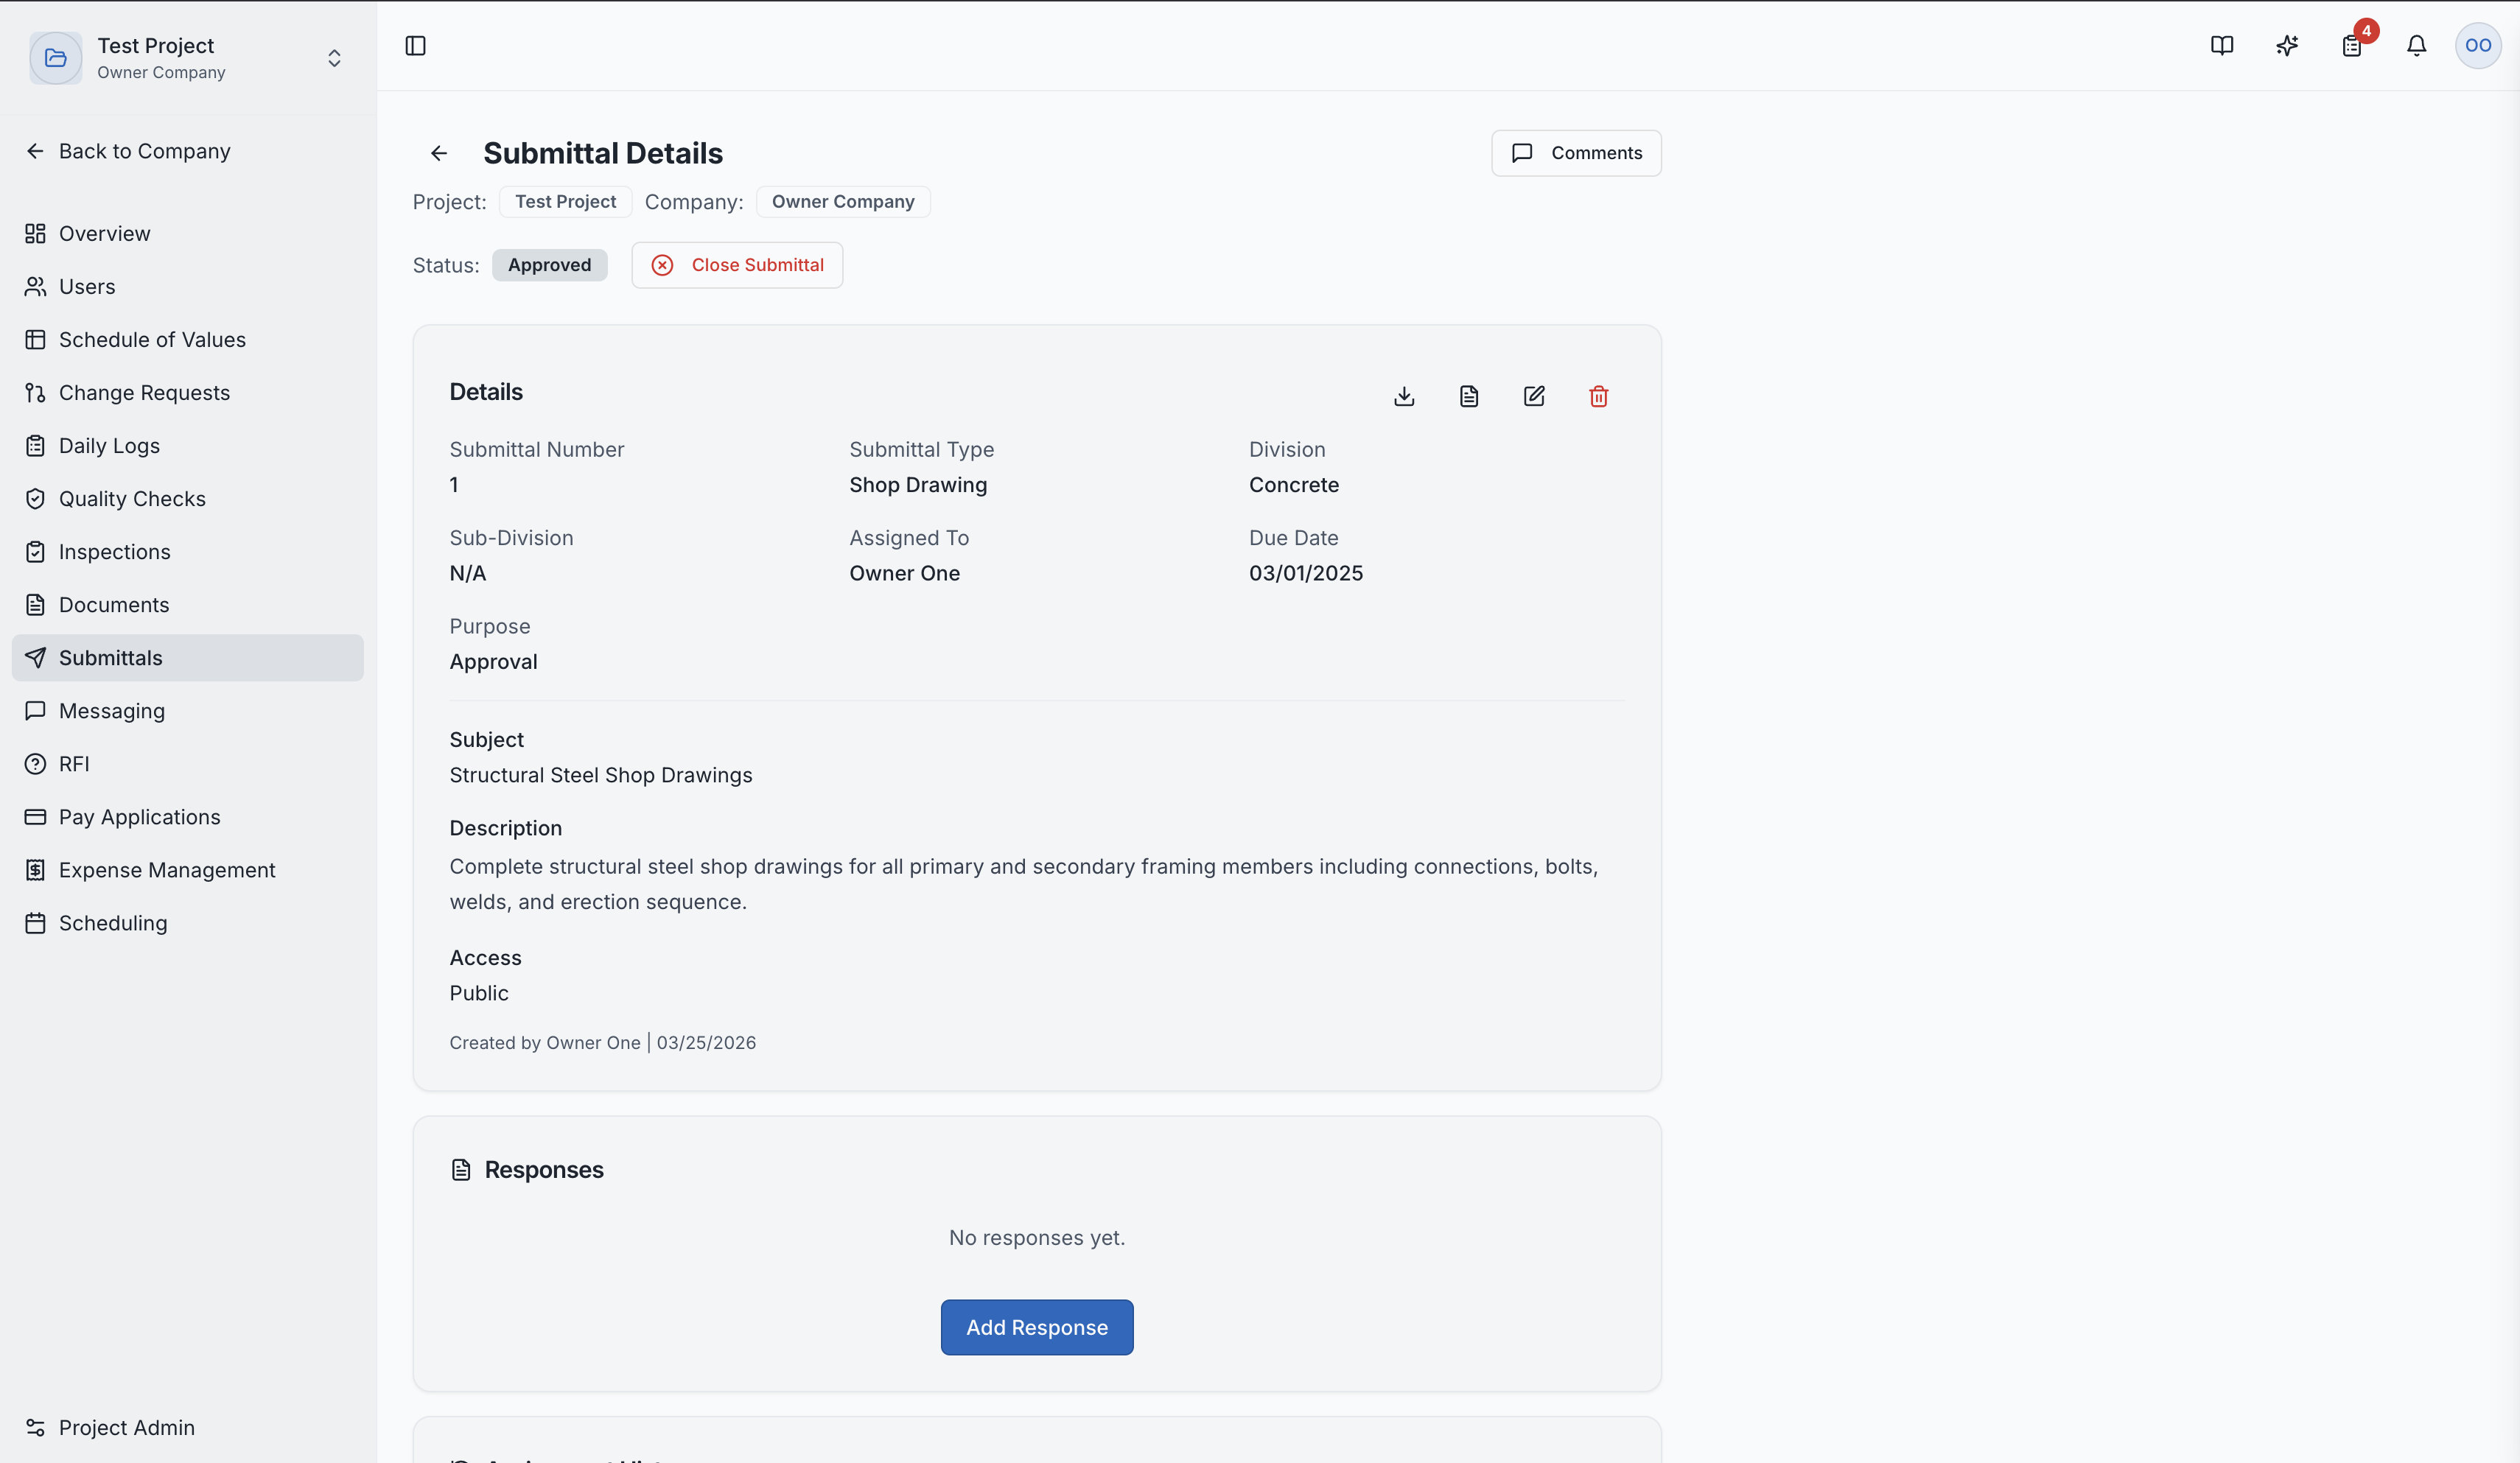The height and width of the screenshot is (1463, 2520).
Task: Open Quality Checks page
Action: pos(188,498)
